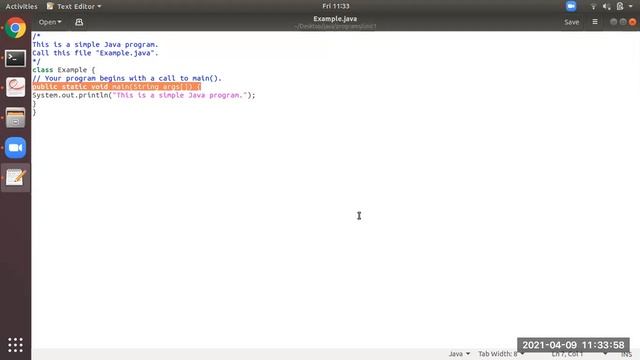Image resolution: width=640 pixels, height=360 pixels.
Task: Click the Zoom tray icon in top bar
Action: click(x=571, y=6)
